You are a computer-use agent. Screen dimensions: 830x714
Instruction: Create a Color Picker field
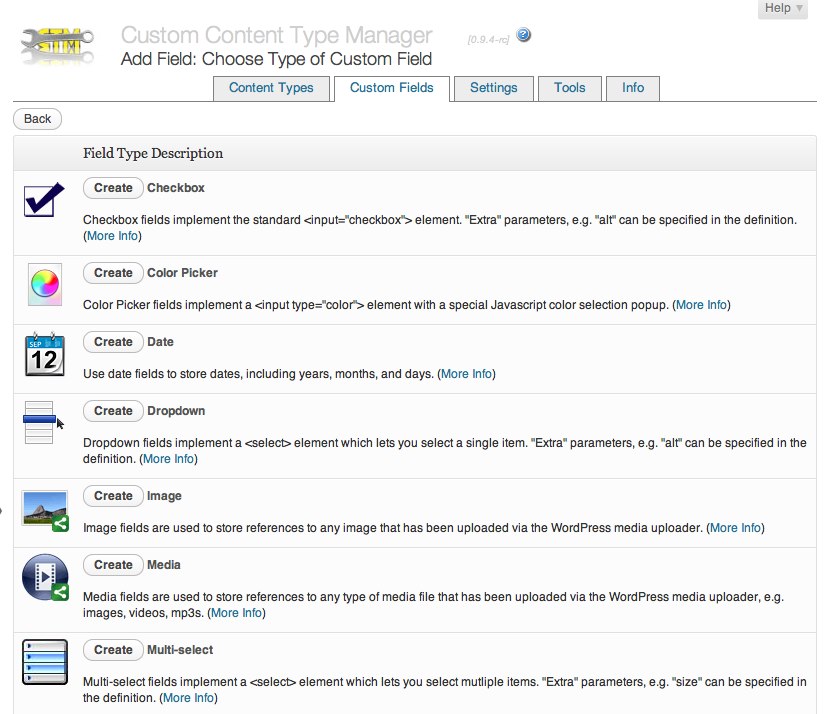[x=113, y=273]
